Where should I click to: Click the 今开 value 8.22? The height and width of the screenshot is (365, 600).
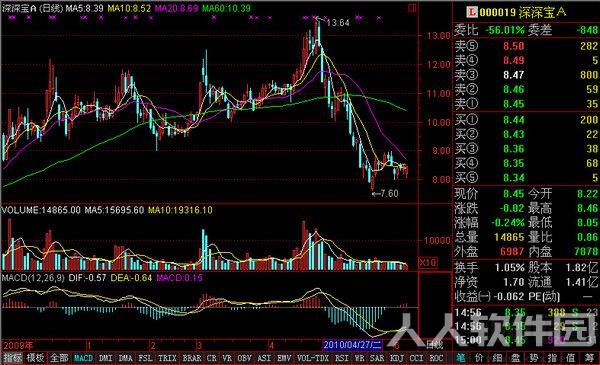[587, 194]
